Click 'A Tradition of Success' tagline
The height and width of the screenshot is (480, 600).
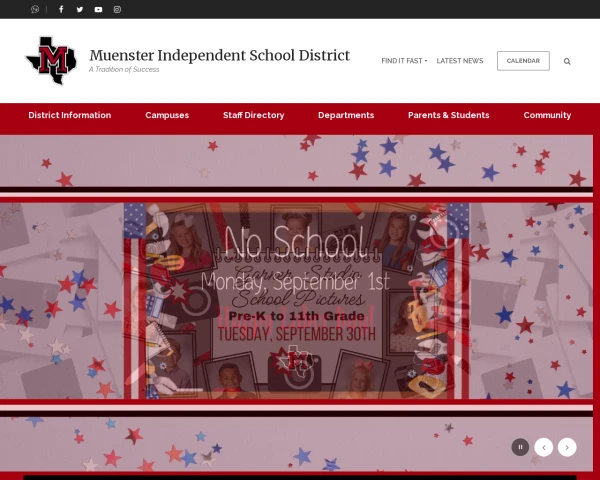[124, 69]
